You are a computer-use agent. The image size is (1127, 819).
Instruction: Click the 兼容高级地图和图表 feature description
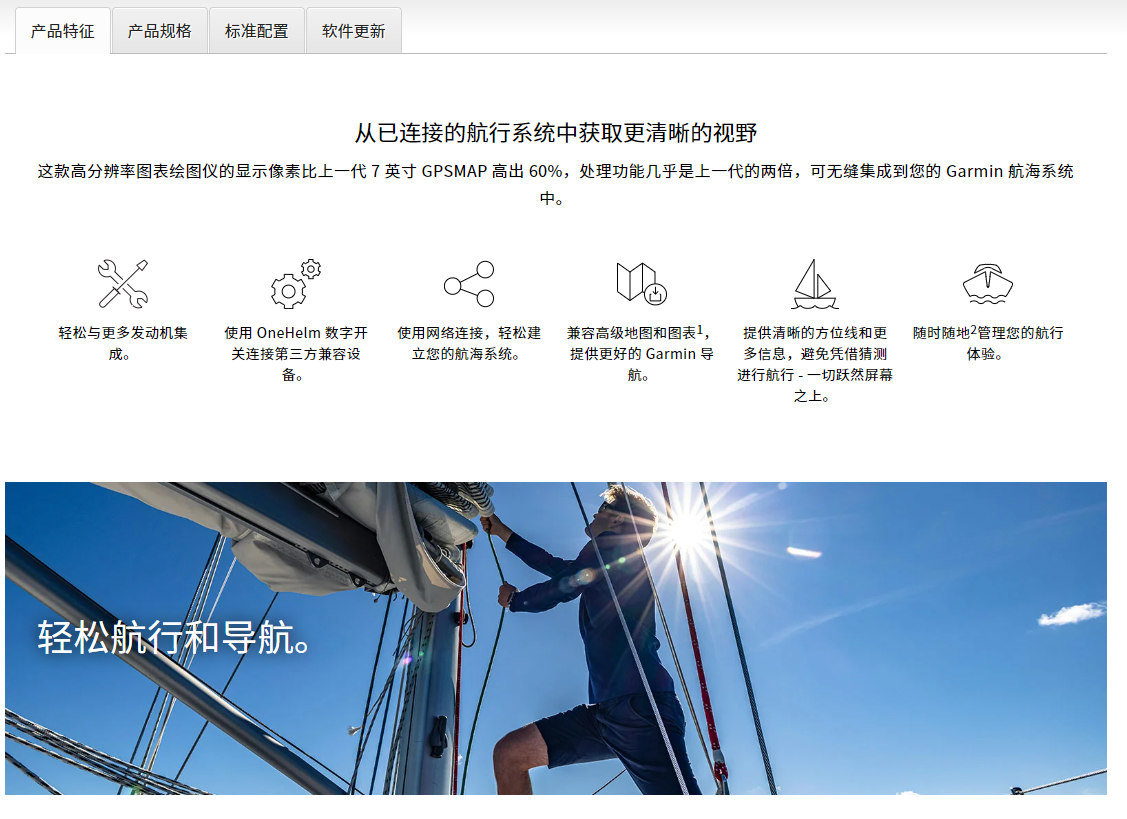tap(640, 354)
